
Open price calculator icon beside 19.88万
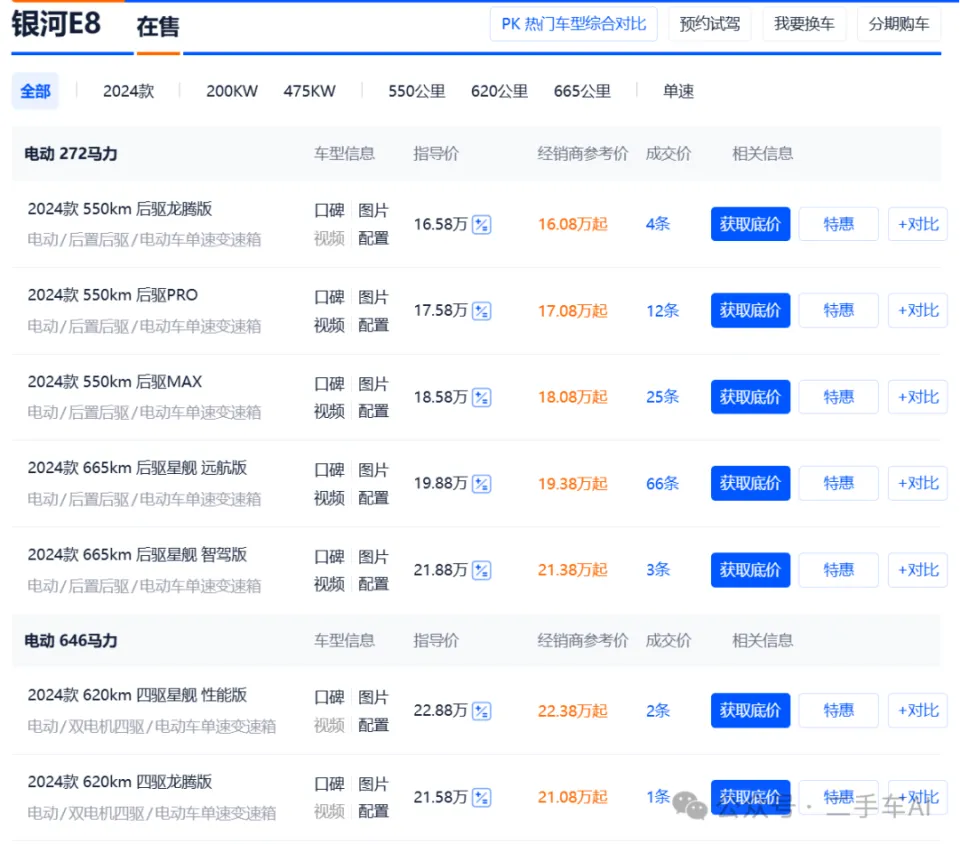coord(482,484)
